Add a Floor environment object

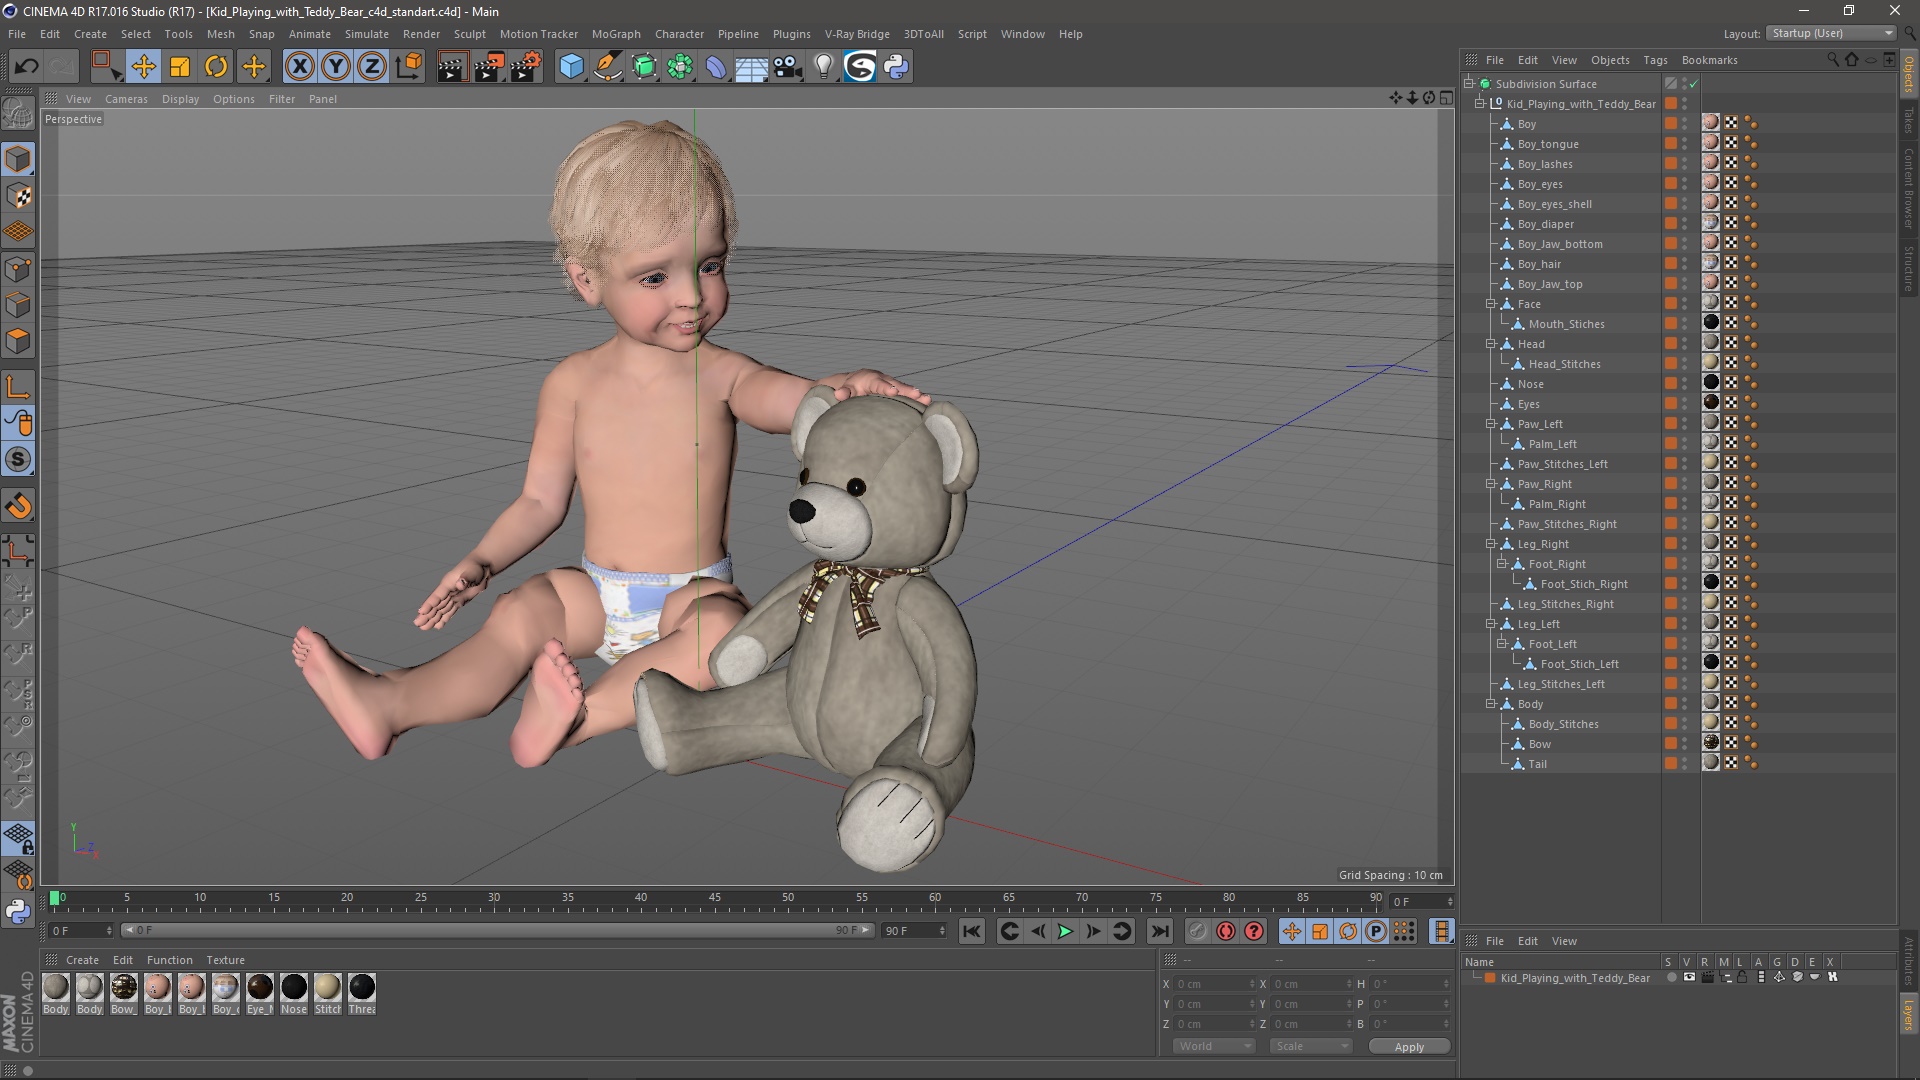tap(751, 67)
